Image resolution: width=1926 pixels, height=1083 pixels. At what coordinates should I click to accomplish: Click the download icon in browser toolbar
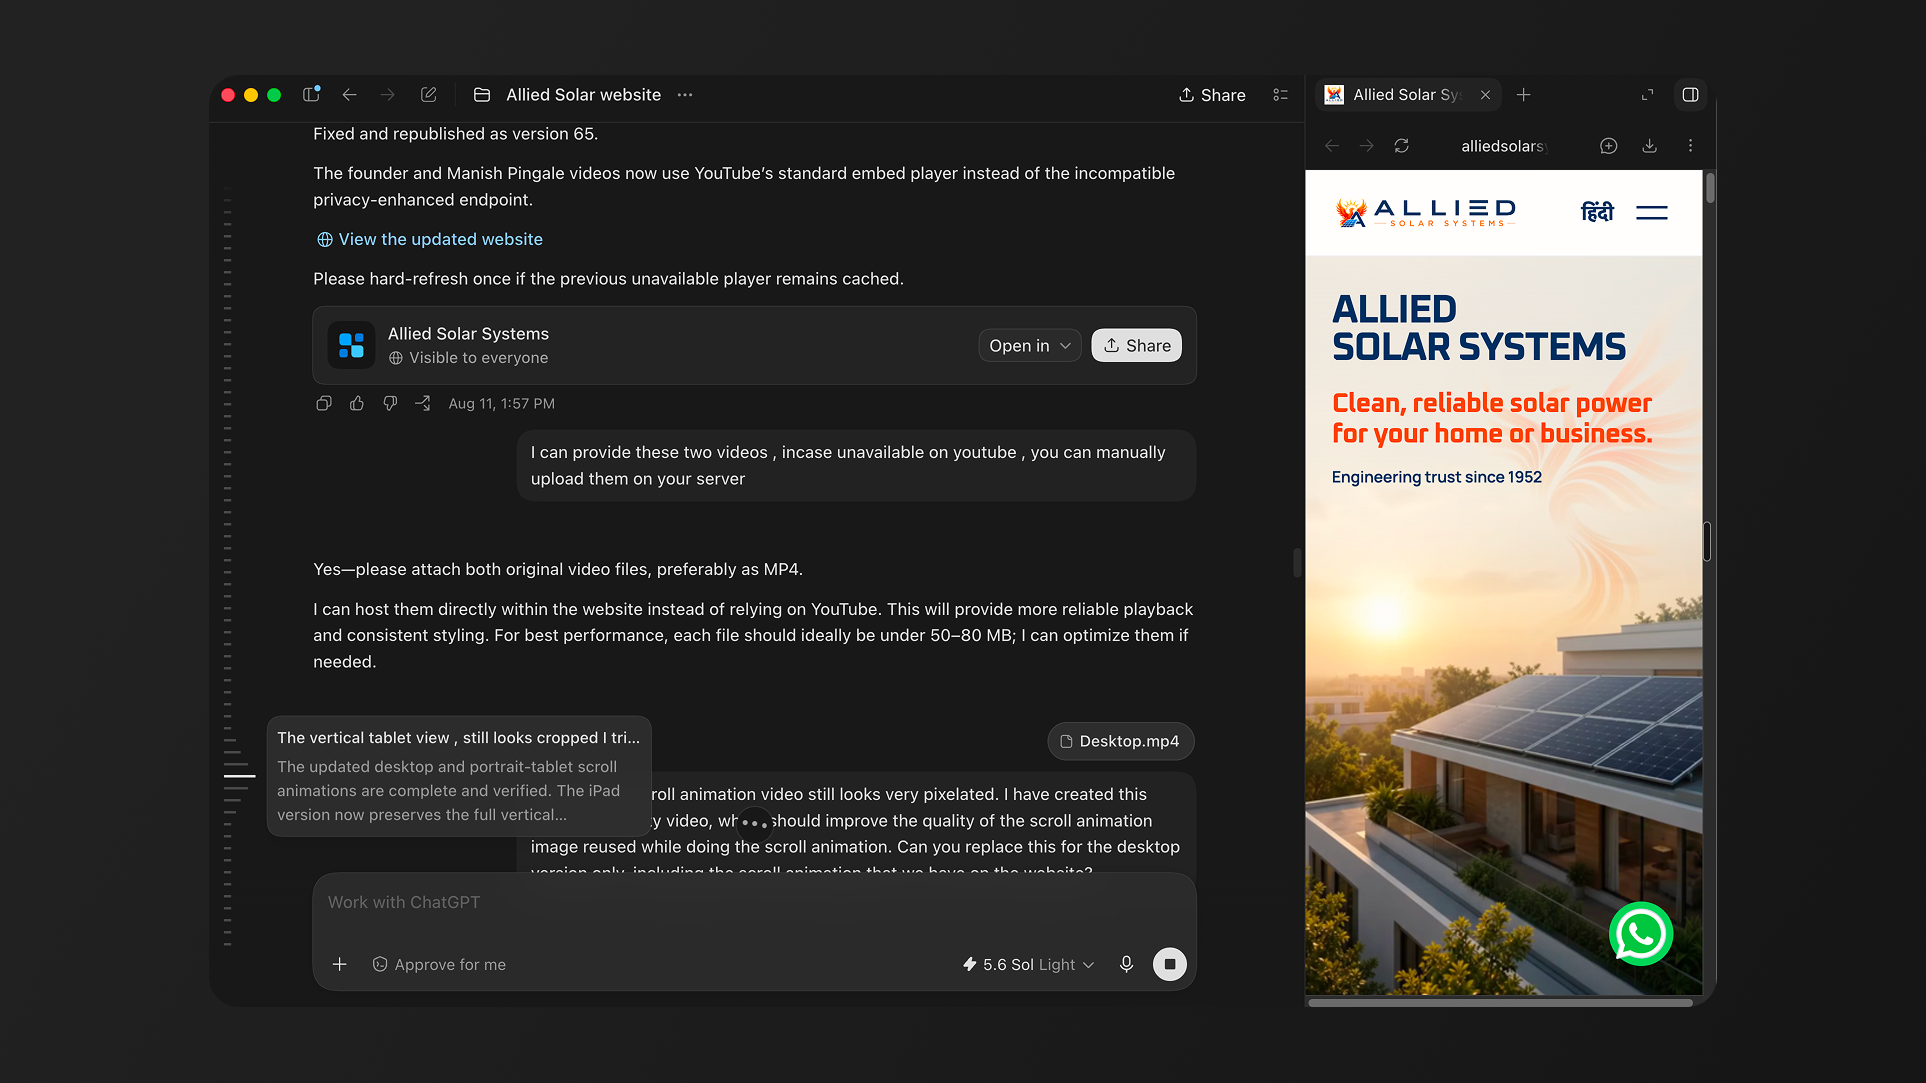[x=1650, y=146]
